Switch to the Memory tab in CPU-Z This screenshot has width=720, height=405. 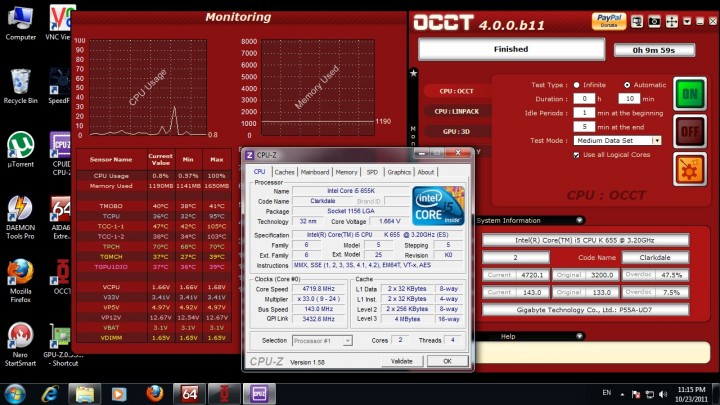point(346,172)
